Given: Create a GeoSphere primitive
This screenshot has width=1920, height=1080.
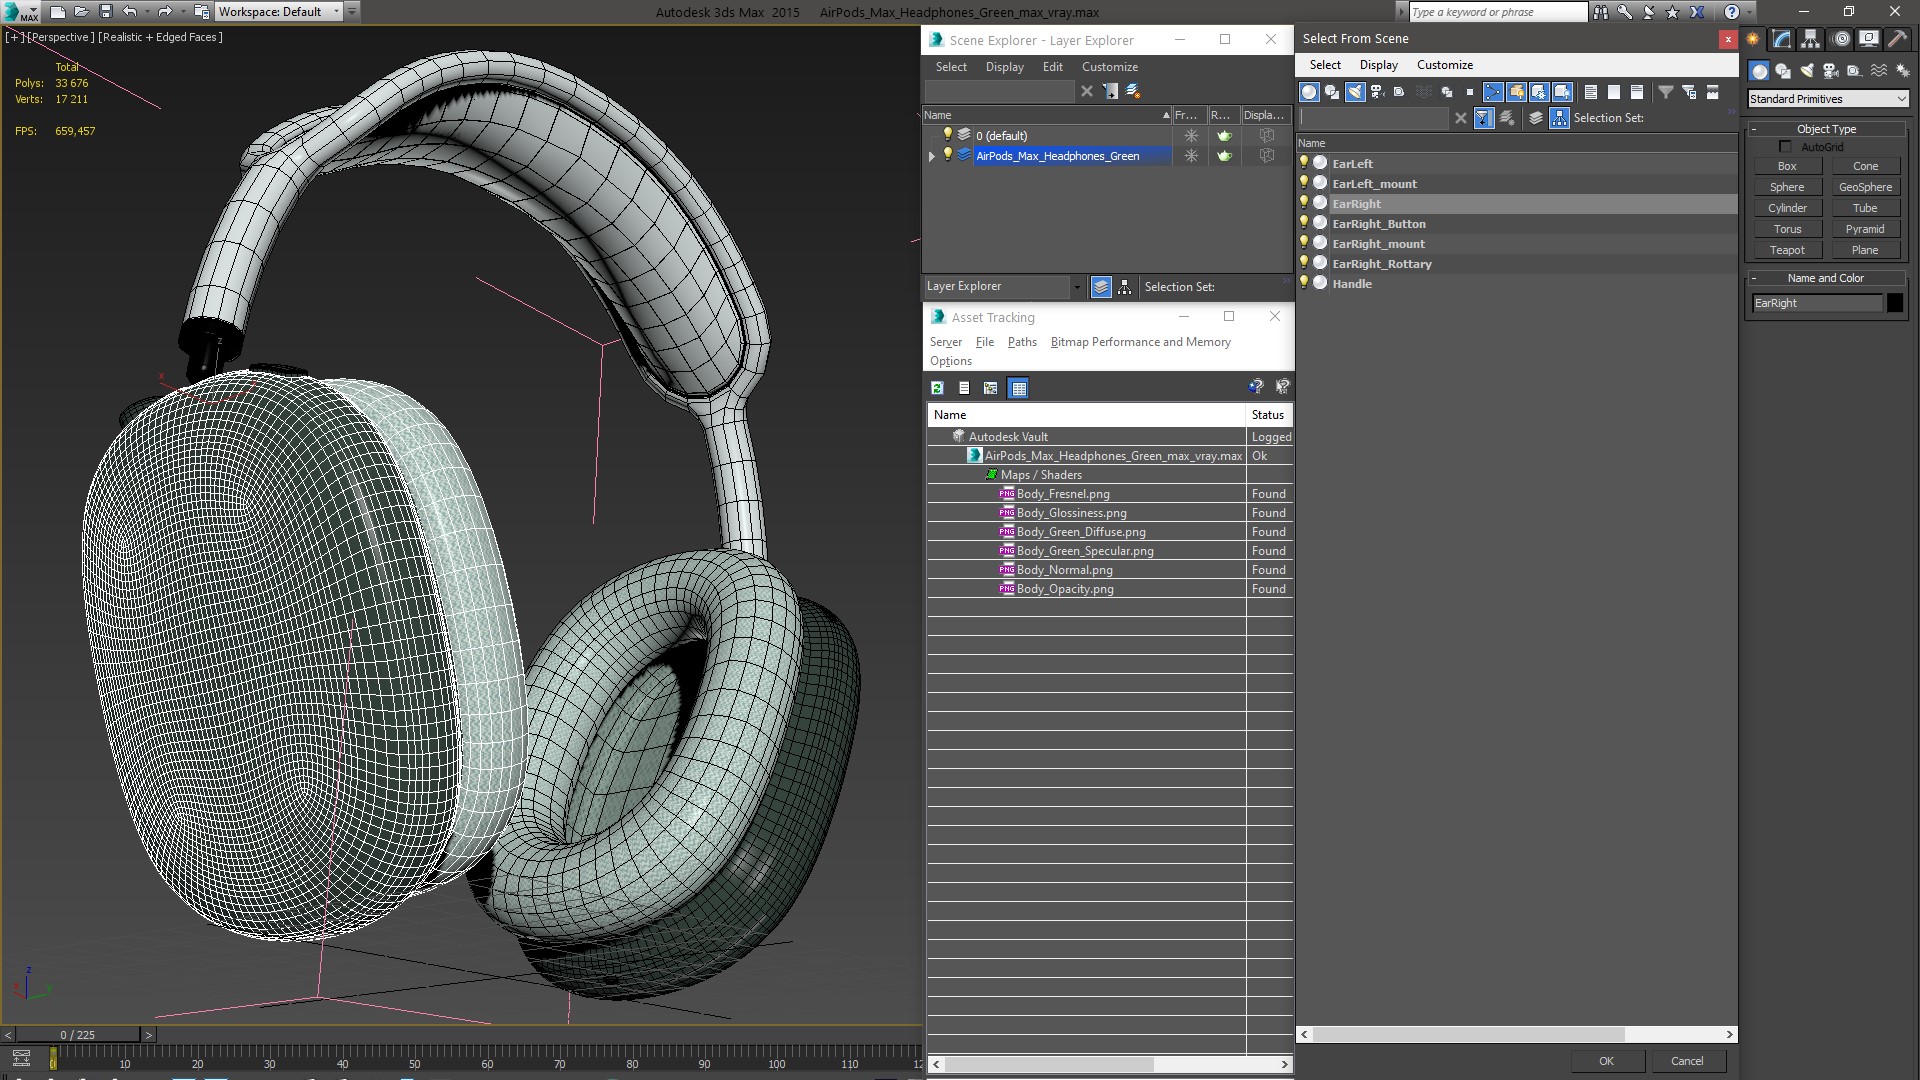Looking at the screenshot, I should pos(1865,187).
